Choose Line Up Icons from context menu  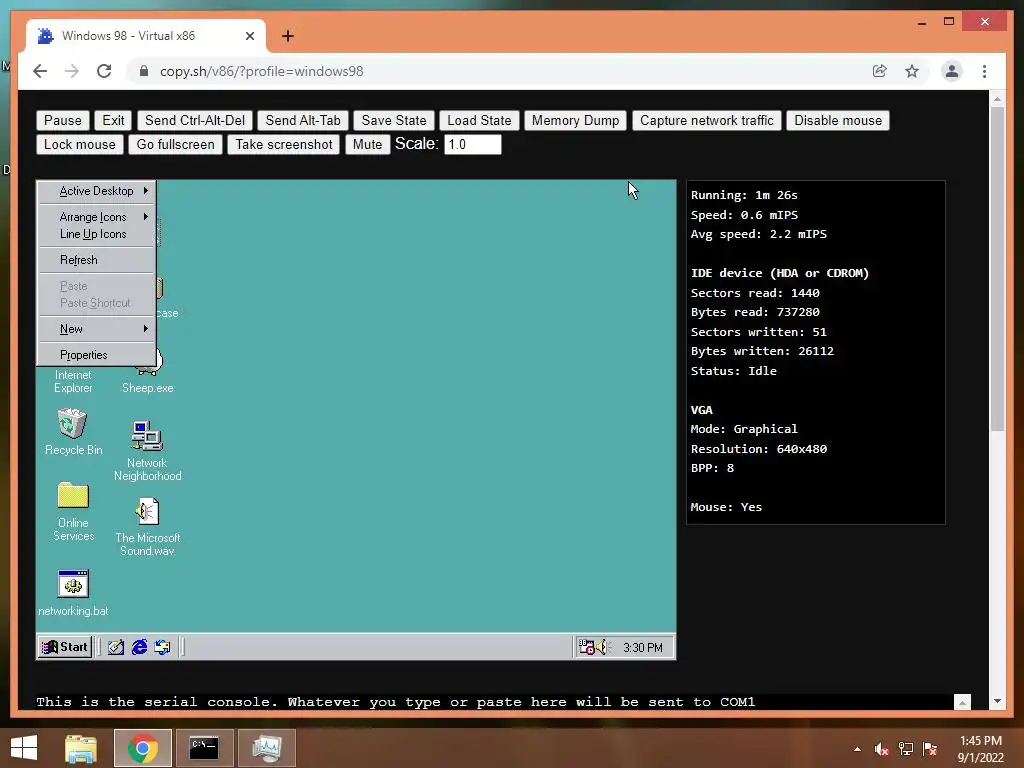(97, 234)
